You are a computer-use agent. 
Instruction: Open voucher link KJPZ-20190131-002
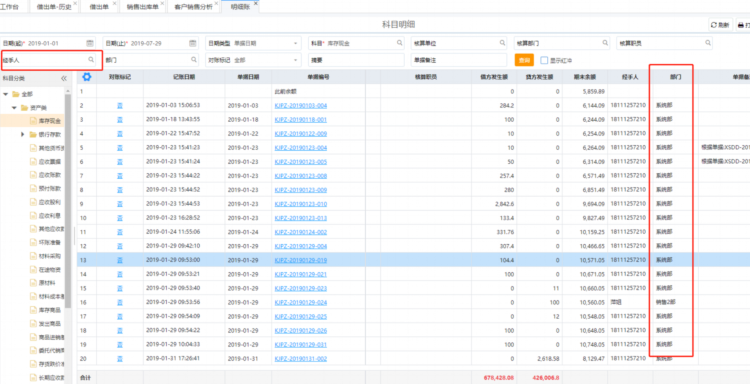coord(301,359)
